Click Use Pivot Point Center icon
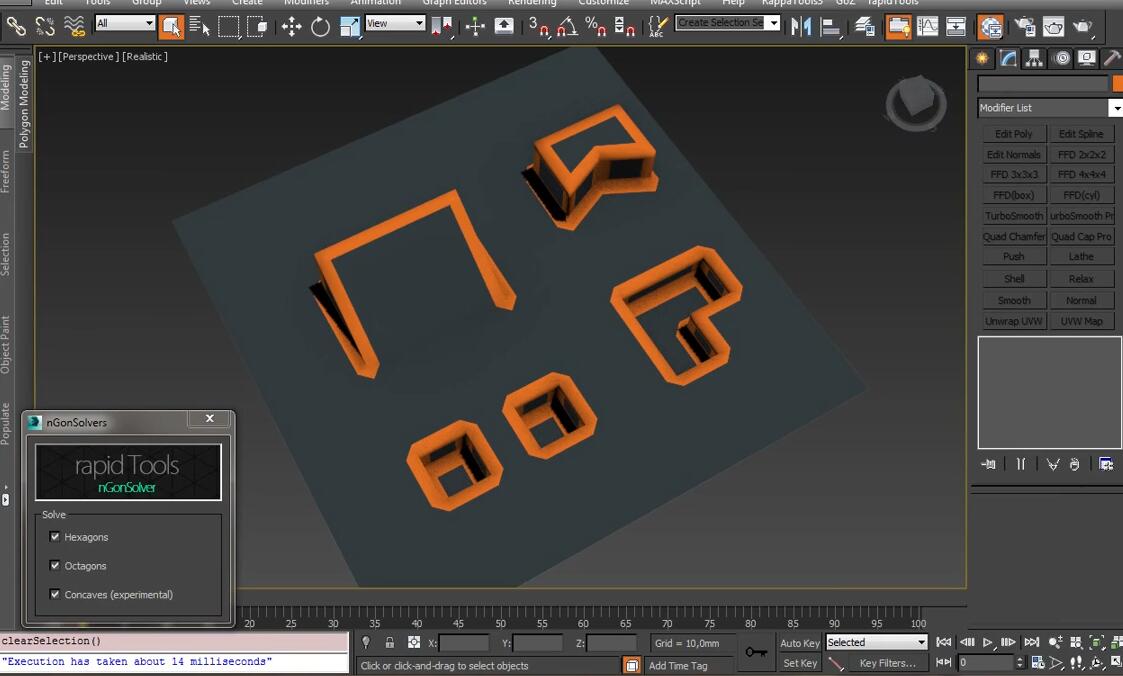 pos(442,27)
